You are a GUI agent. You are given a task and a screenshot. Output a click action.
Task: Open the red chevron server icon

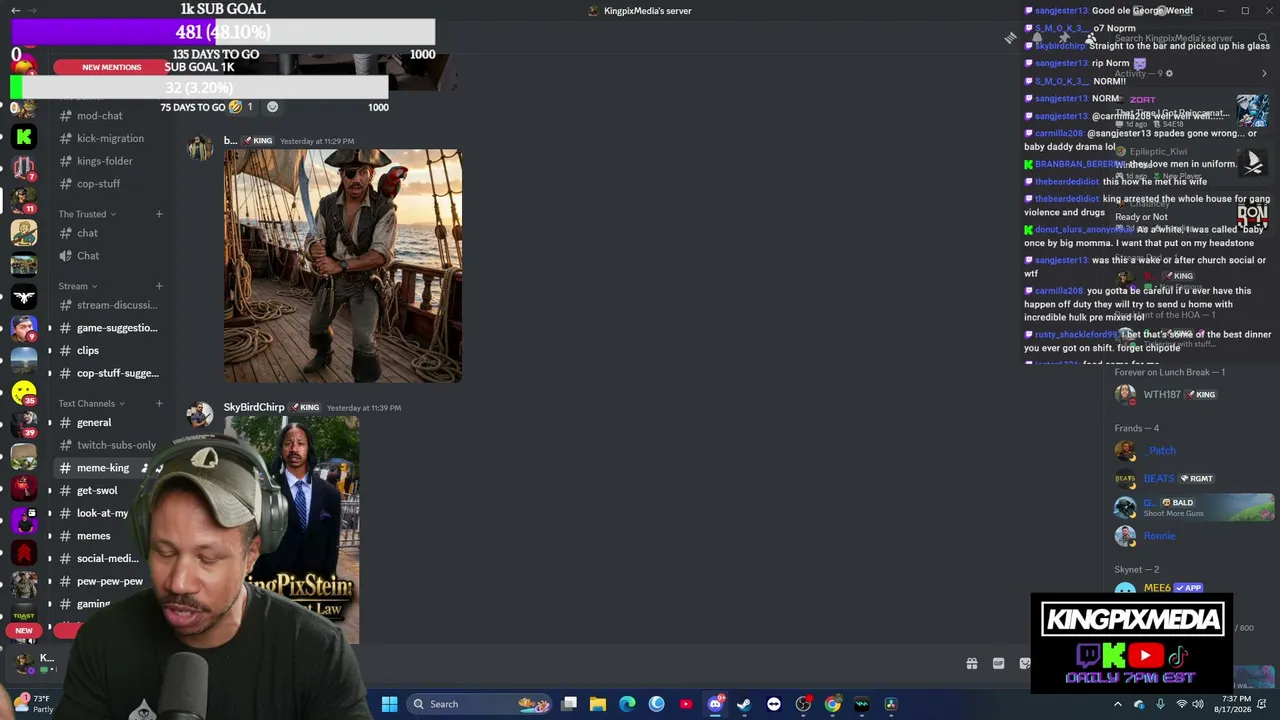(x=24, y=553)
